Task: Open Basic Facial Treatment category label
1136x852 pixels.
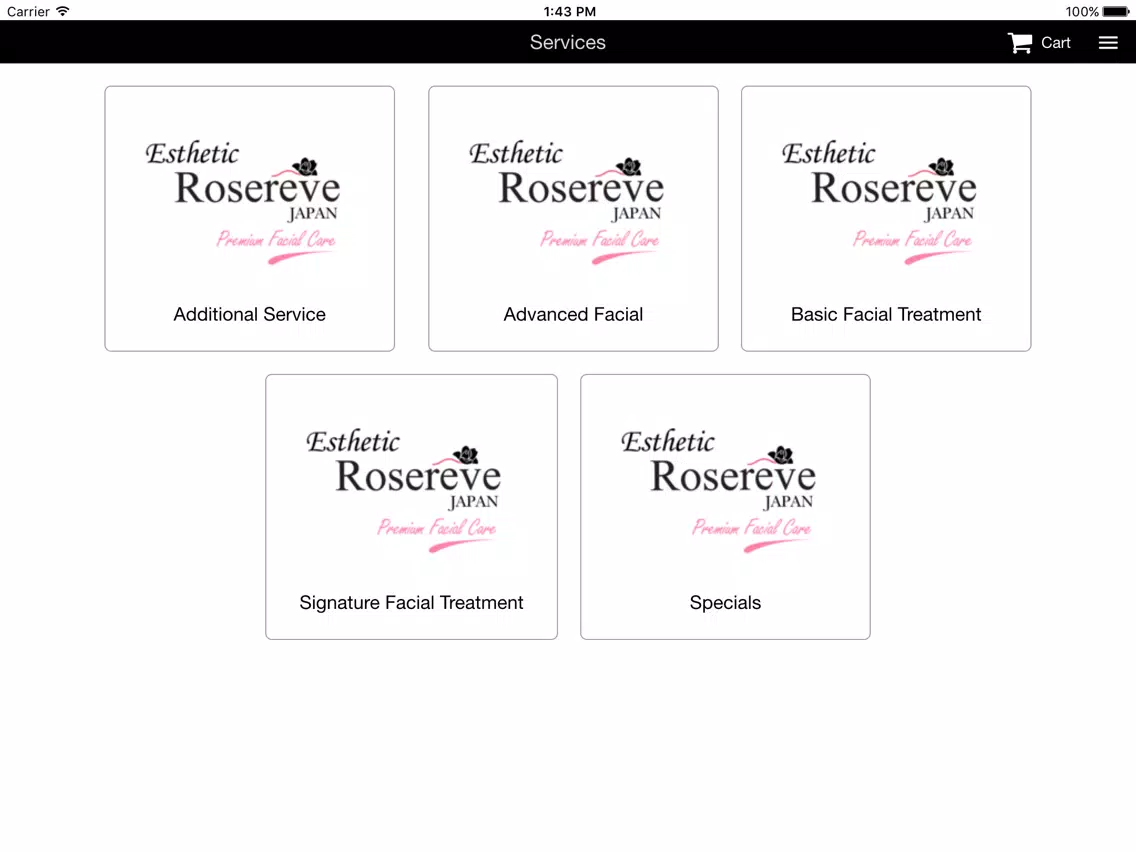Action: point(885,314)
